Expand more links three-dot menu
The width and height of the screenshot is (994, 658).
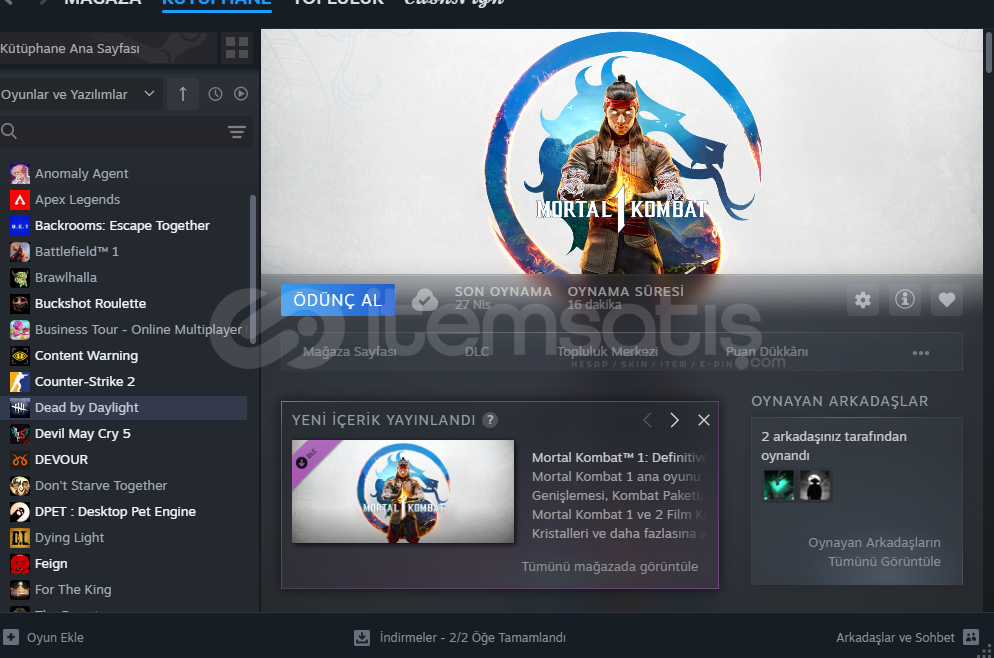pos(920,352)
